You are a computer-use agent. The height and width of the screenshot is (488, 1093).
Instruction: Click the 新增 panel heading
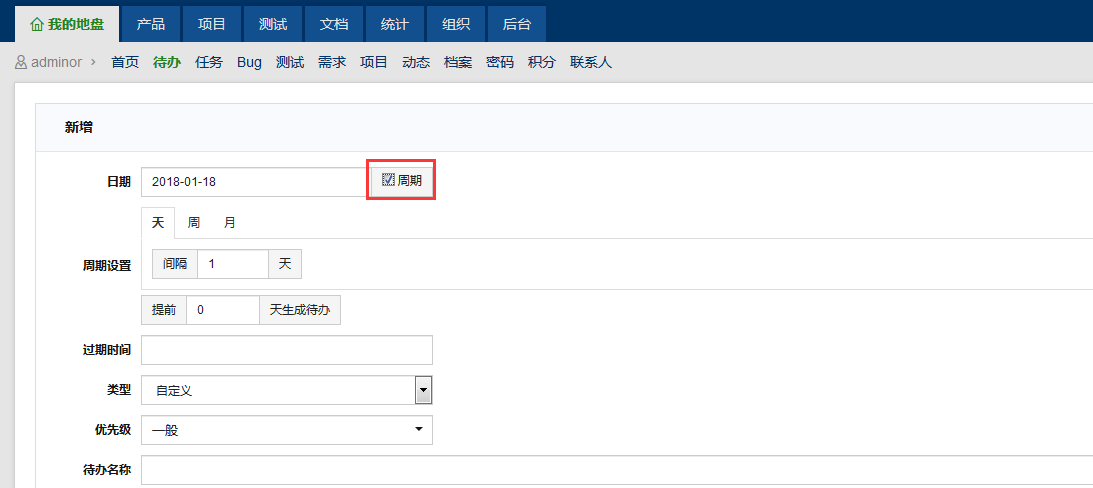coord(79,128)
